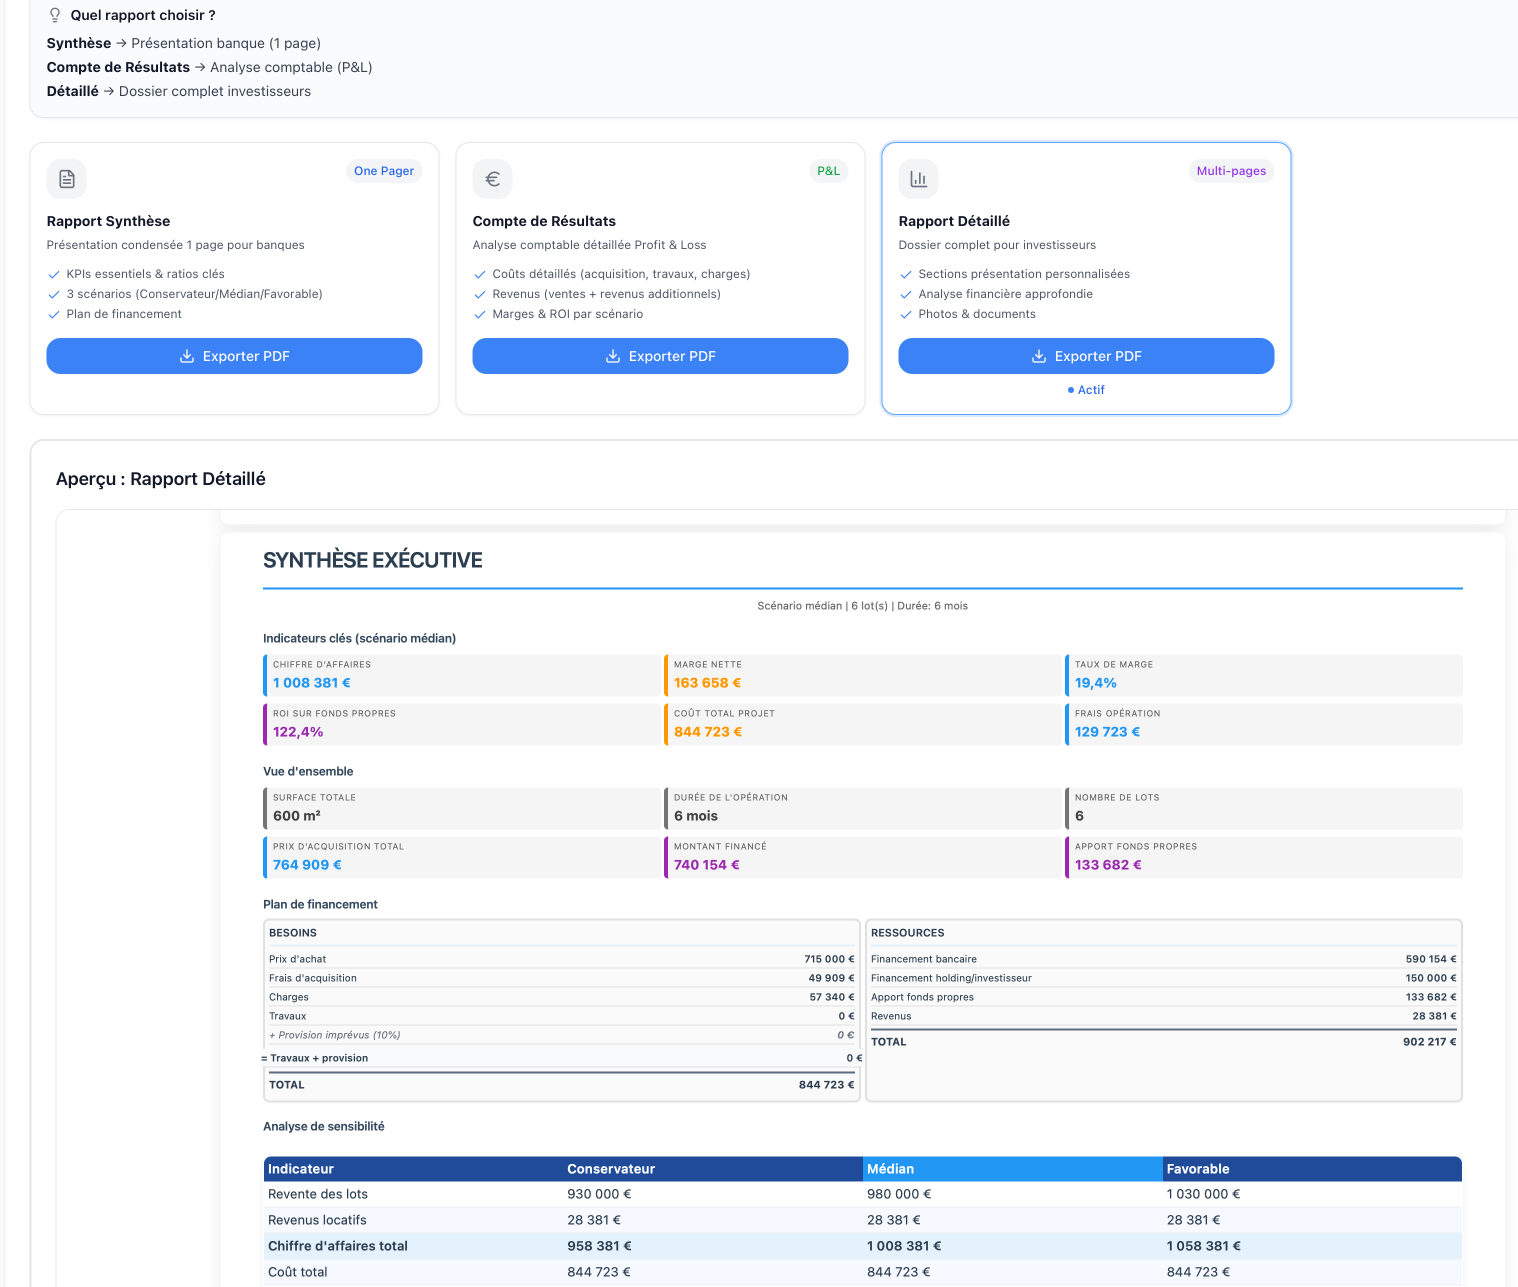Export the Compte de Résultats PDF
This screenshot has height=1287, width=1518.
point(660,356)
